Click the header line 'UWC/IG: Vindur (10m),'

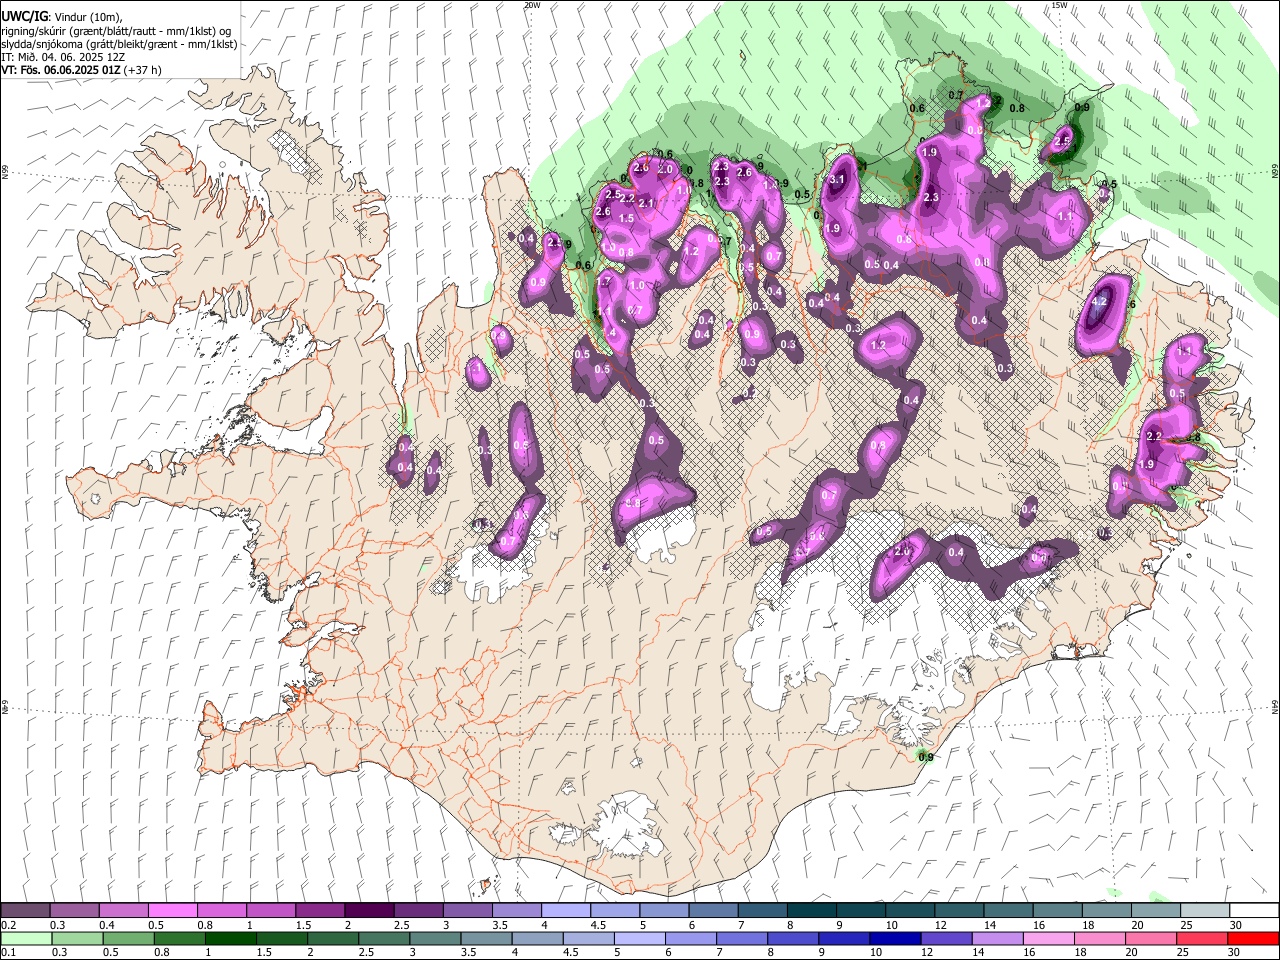click(62, 17)
